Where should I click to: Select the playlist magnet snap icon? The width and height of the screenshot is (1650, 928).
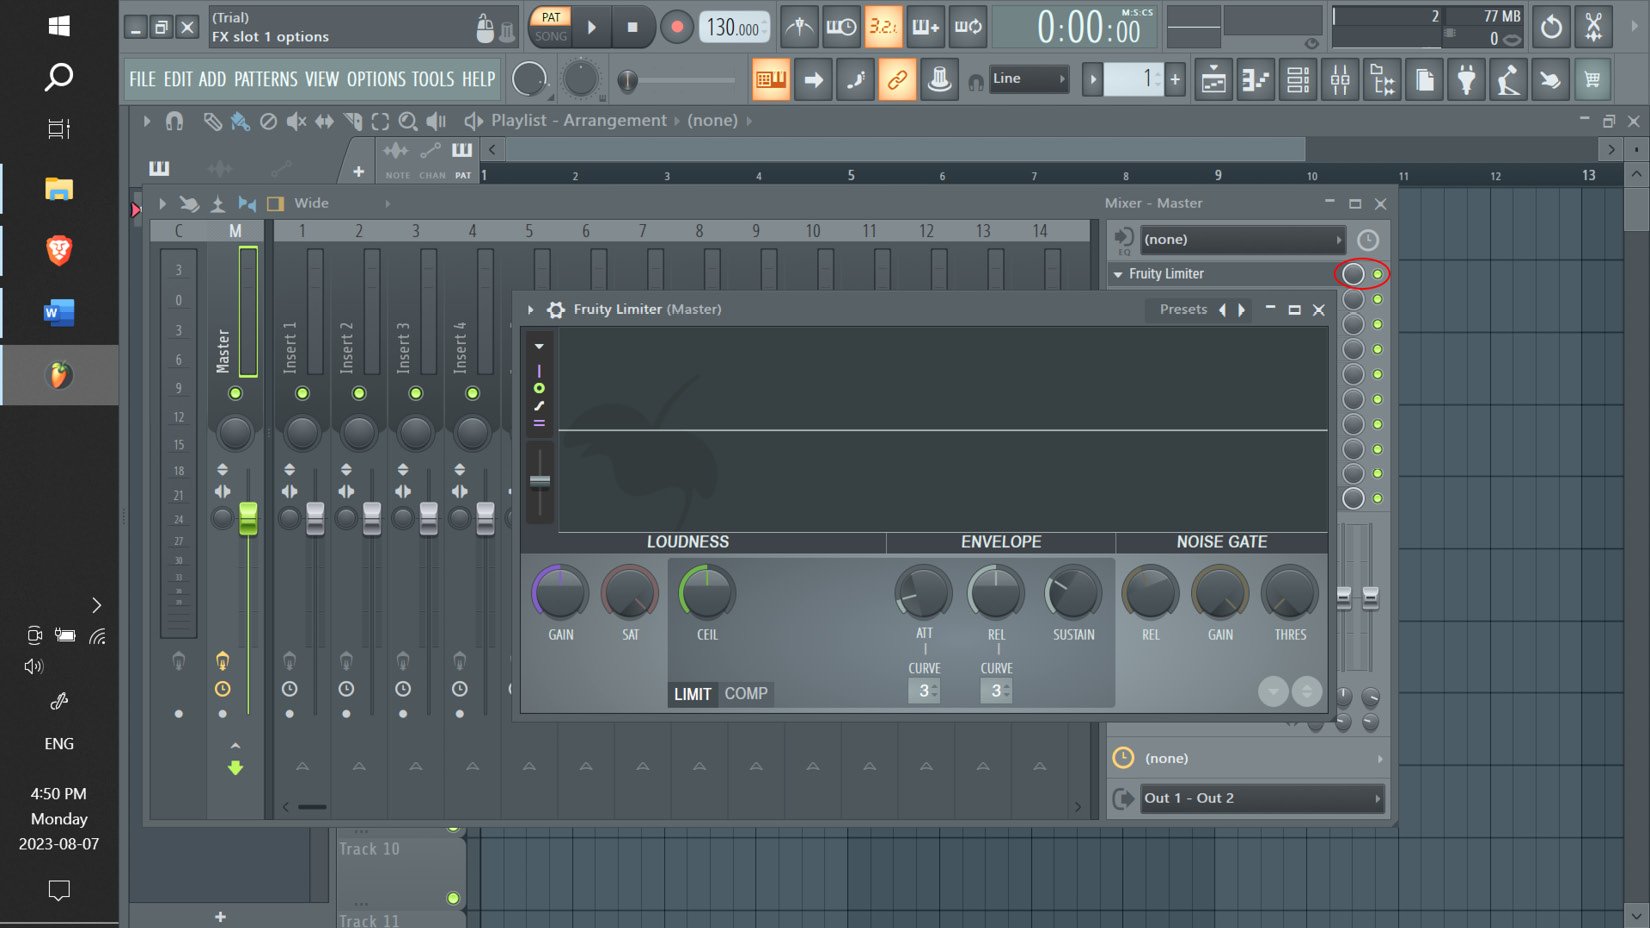(174, 121)
